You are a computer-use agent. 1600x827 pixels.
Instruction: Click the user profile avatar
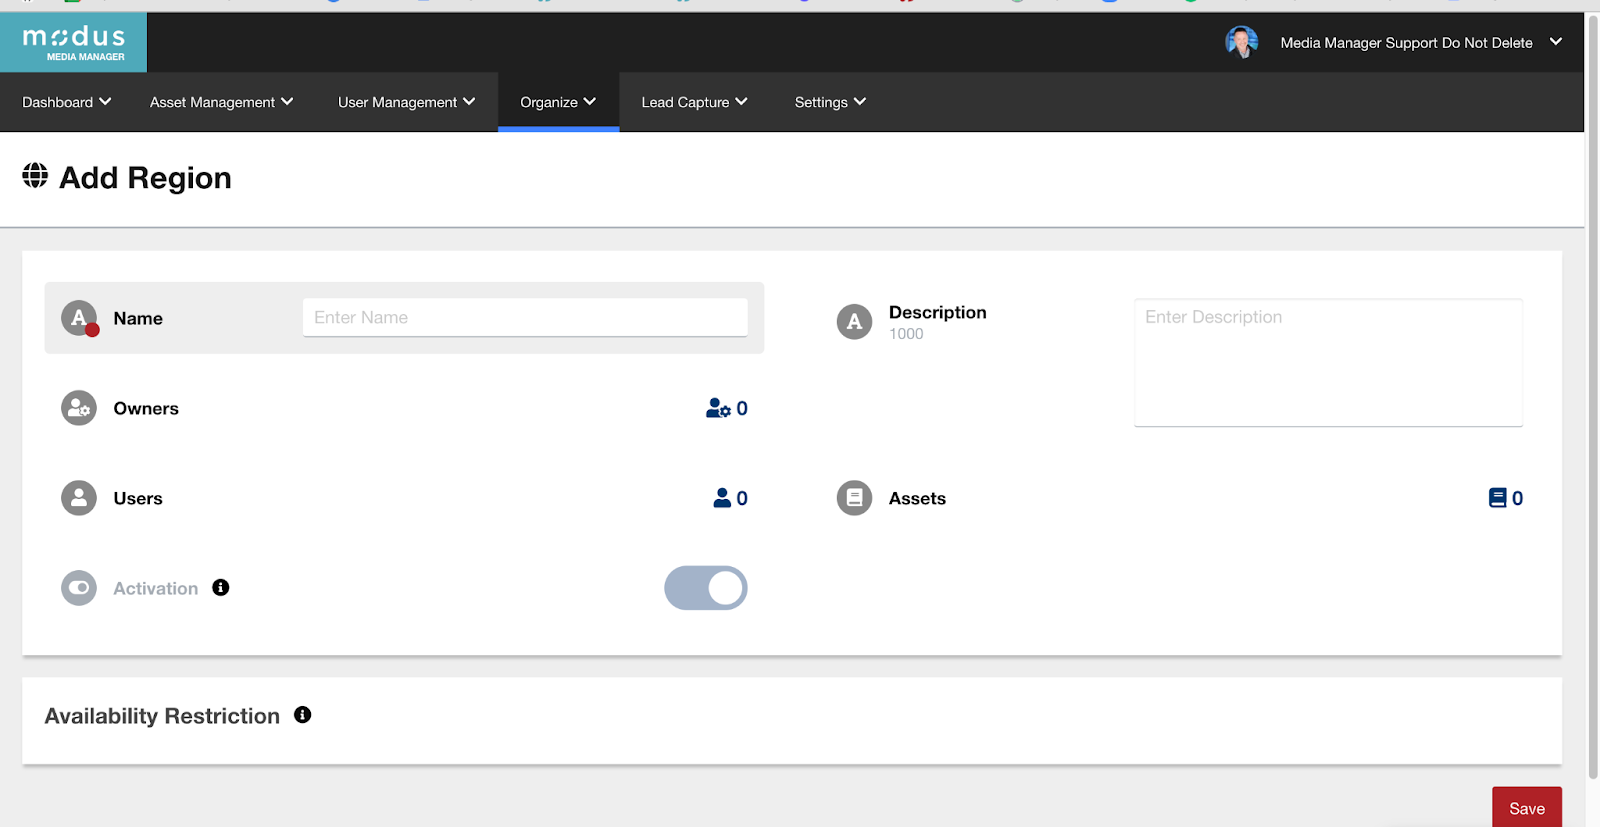pyautogui.click(x=1241, y=42)
